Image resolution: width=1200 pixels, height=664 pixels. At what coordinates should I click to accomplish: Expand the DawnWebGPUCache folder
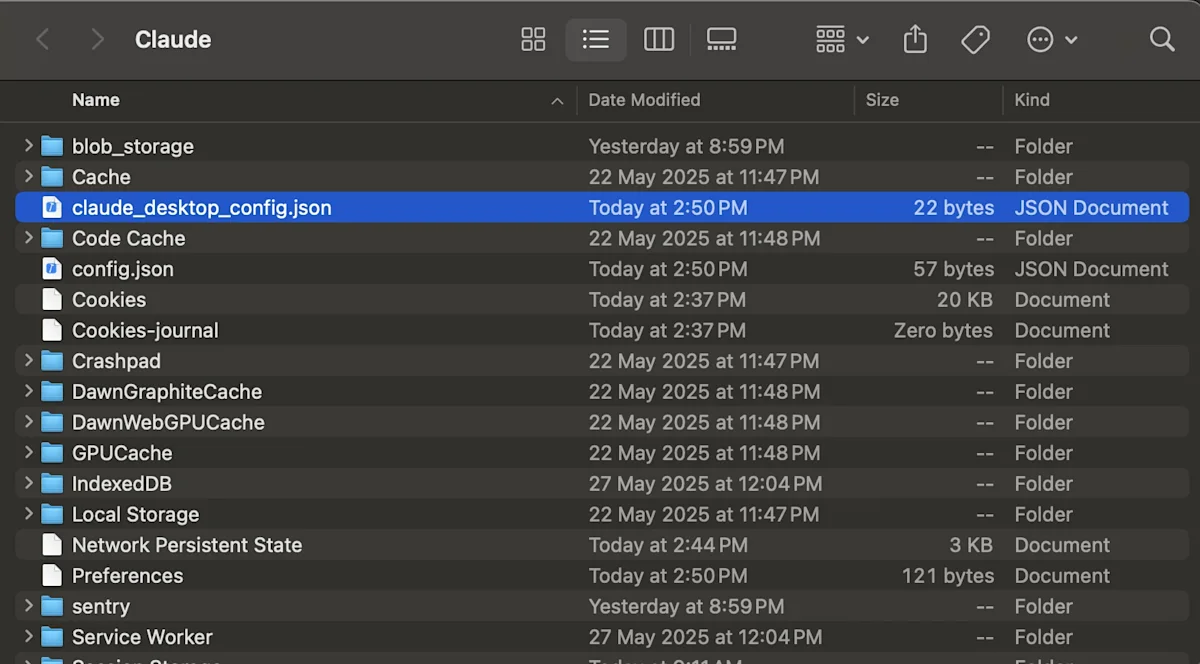tap(28, 422)
